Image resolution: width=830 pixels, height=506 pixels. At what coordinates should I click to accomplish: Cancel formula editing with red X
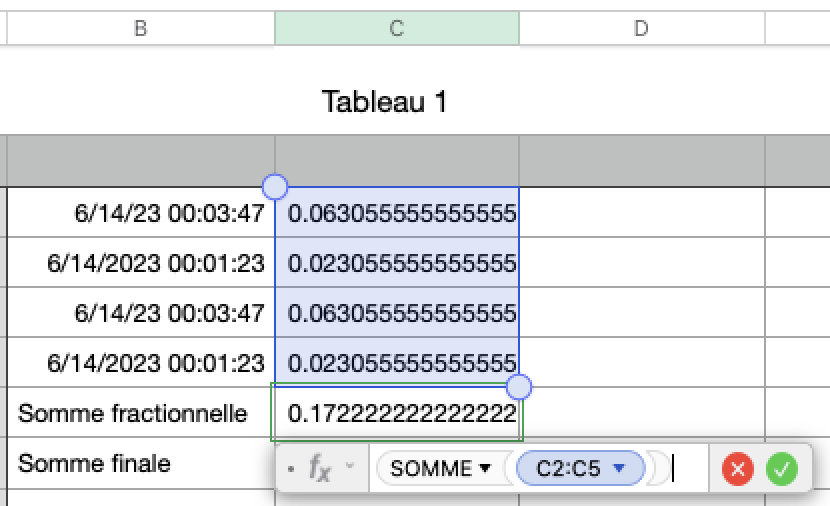point(738,468)
